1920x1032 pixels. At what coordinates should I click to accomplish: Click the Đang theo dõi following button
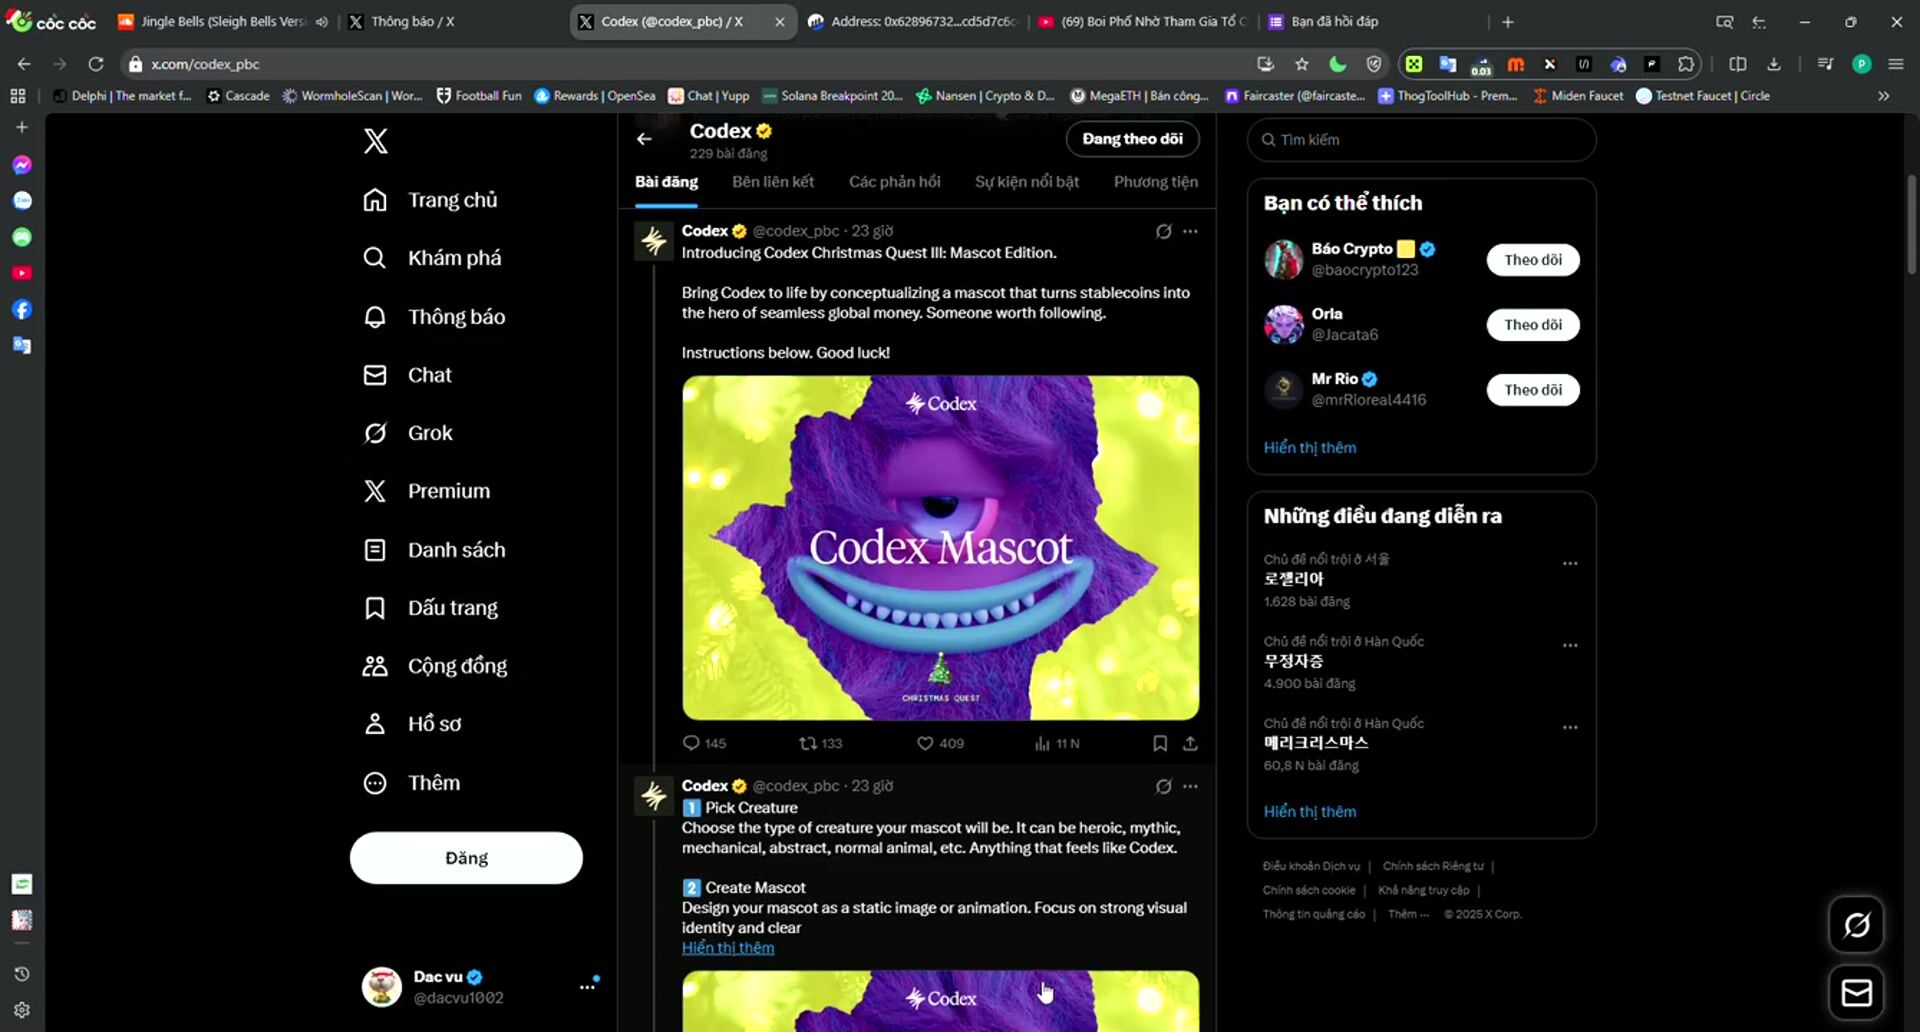point(1132,139)
